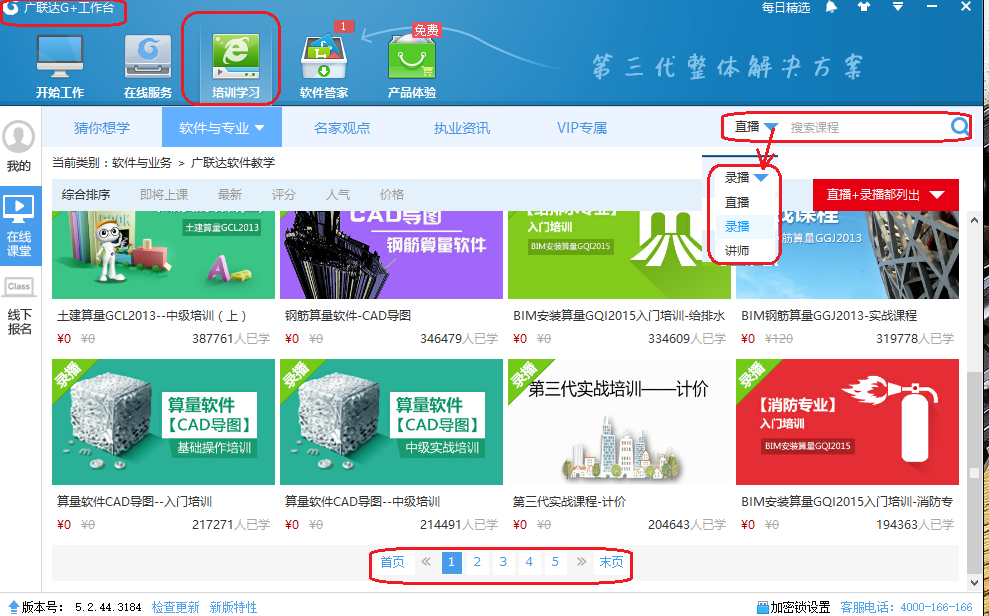
Task: Click scrollbar up arrow of course list
Action: tap(974, 220)
